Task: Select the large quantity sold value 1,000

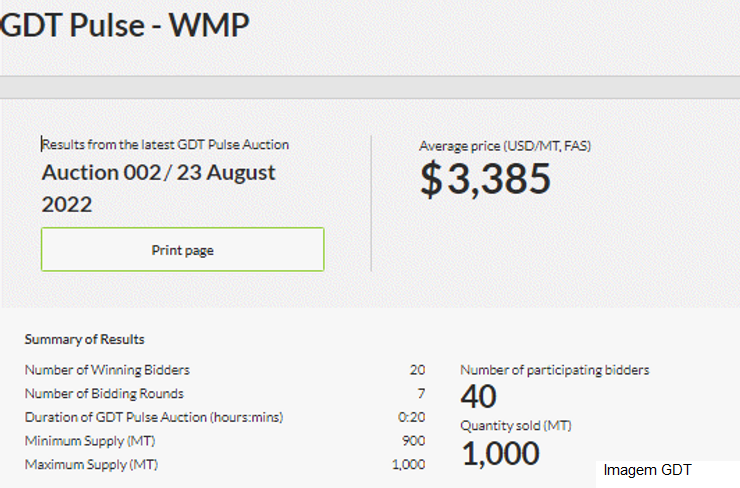Action: (500, 454)
